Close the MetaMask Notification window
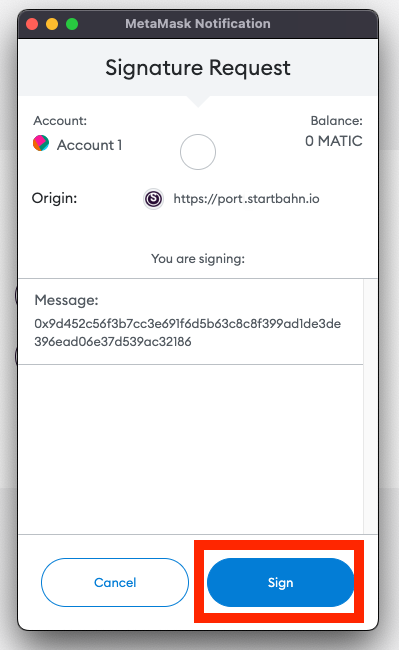 tap(32, 24)
